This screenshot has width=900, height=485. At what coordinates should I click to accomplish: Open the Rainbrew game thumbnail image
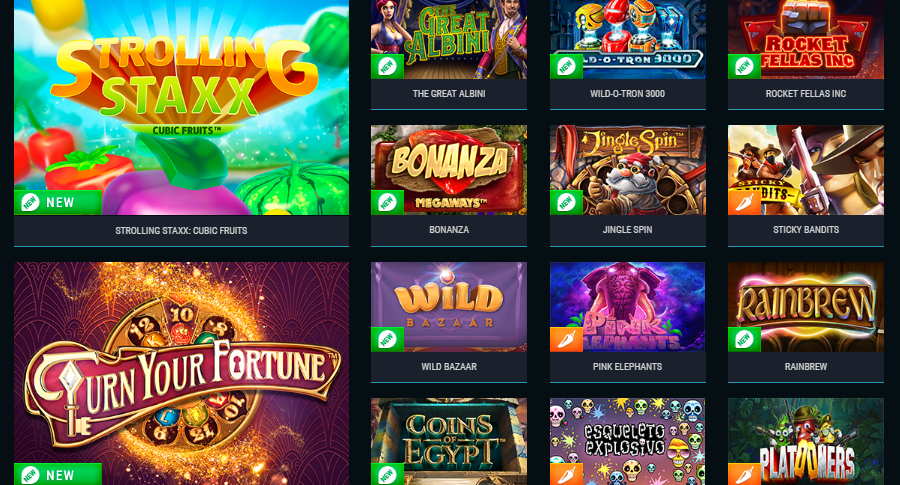(x=806, y=306)
